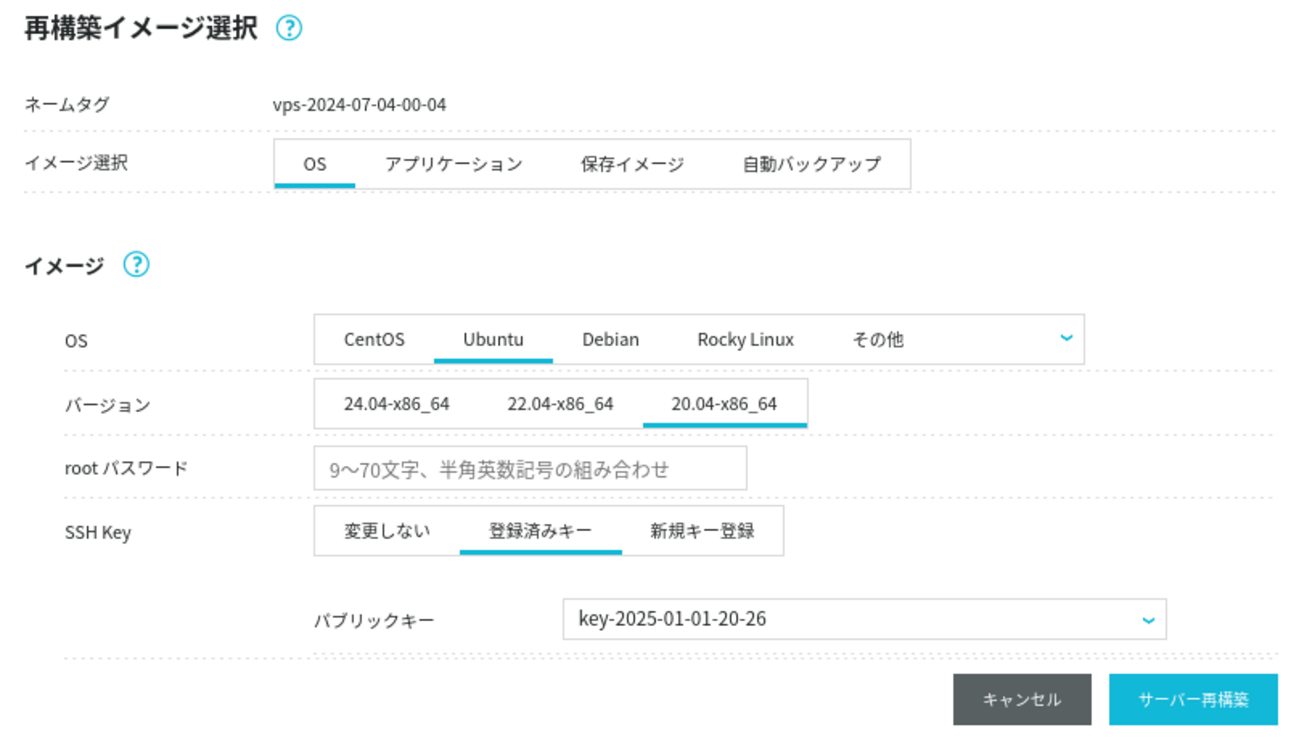Image resolution: width=1299 pixels, height=751 pixels.
Task: Select Debian as the OS
Action: coord(610,340)
